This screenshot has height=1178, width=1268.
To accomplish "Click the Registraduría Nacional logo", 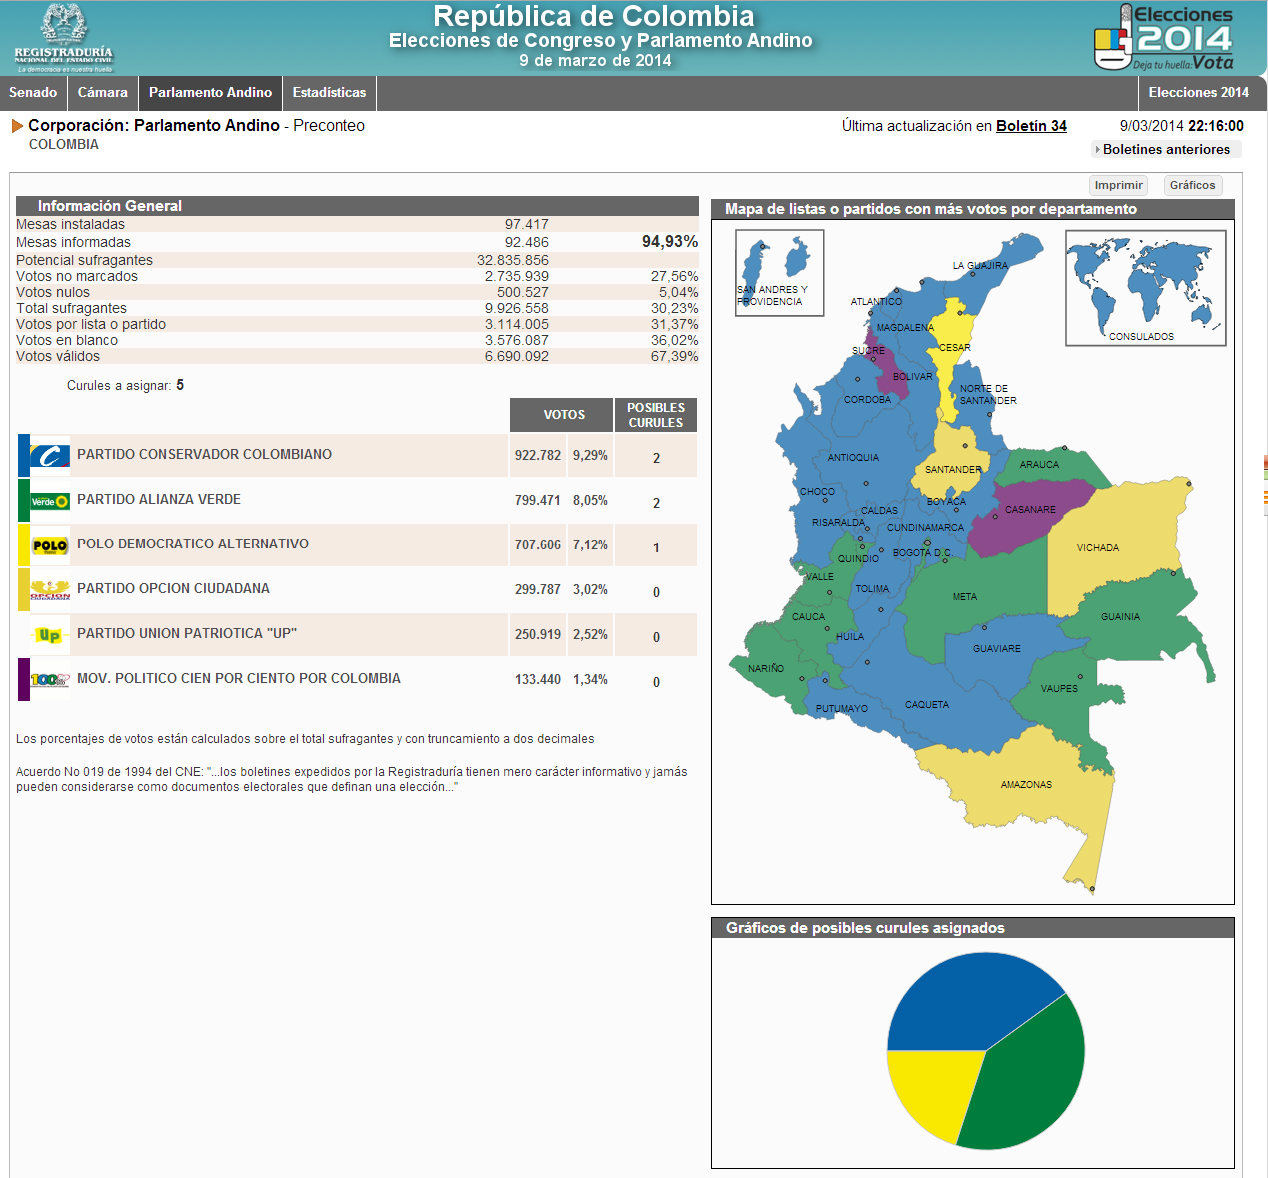I will (64, 38).
